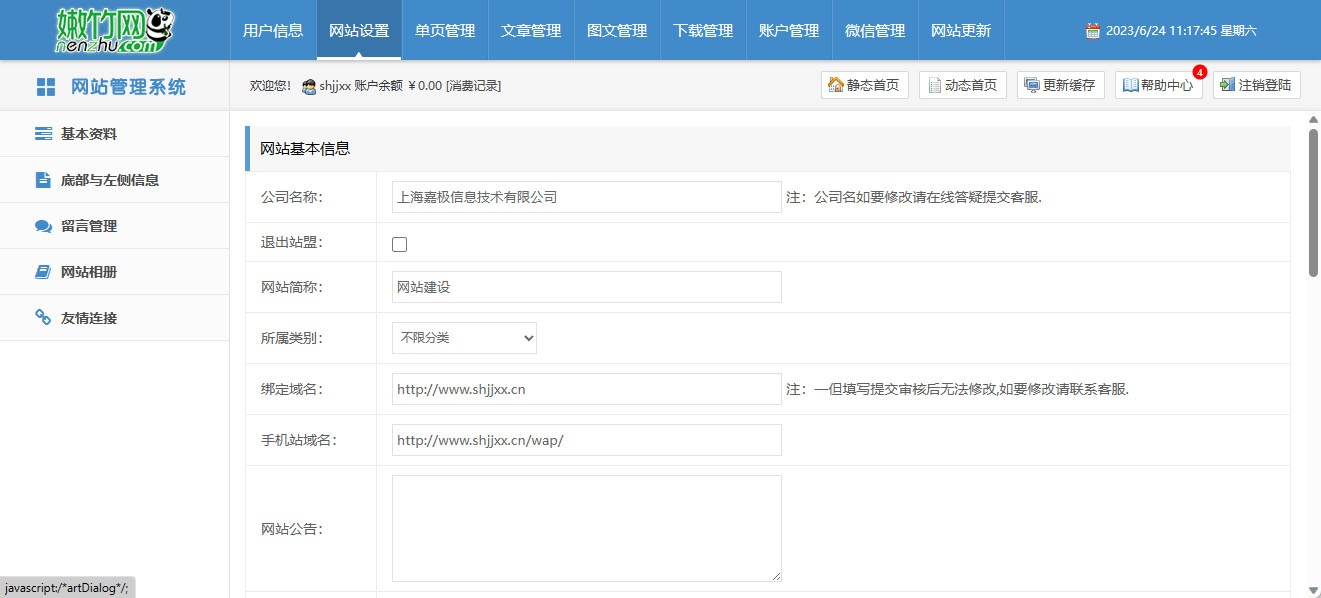Click the 嫩竹网 panda logo
Viewport: 1321px width, 598px height.
click(x=114, y=30)
